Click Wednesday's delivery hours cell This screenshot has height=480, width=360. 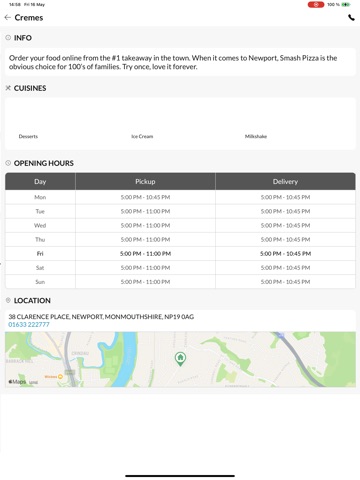(285, 225)
